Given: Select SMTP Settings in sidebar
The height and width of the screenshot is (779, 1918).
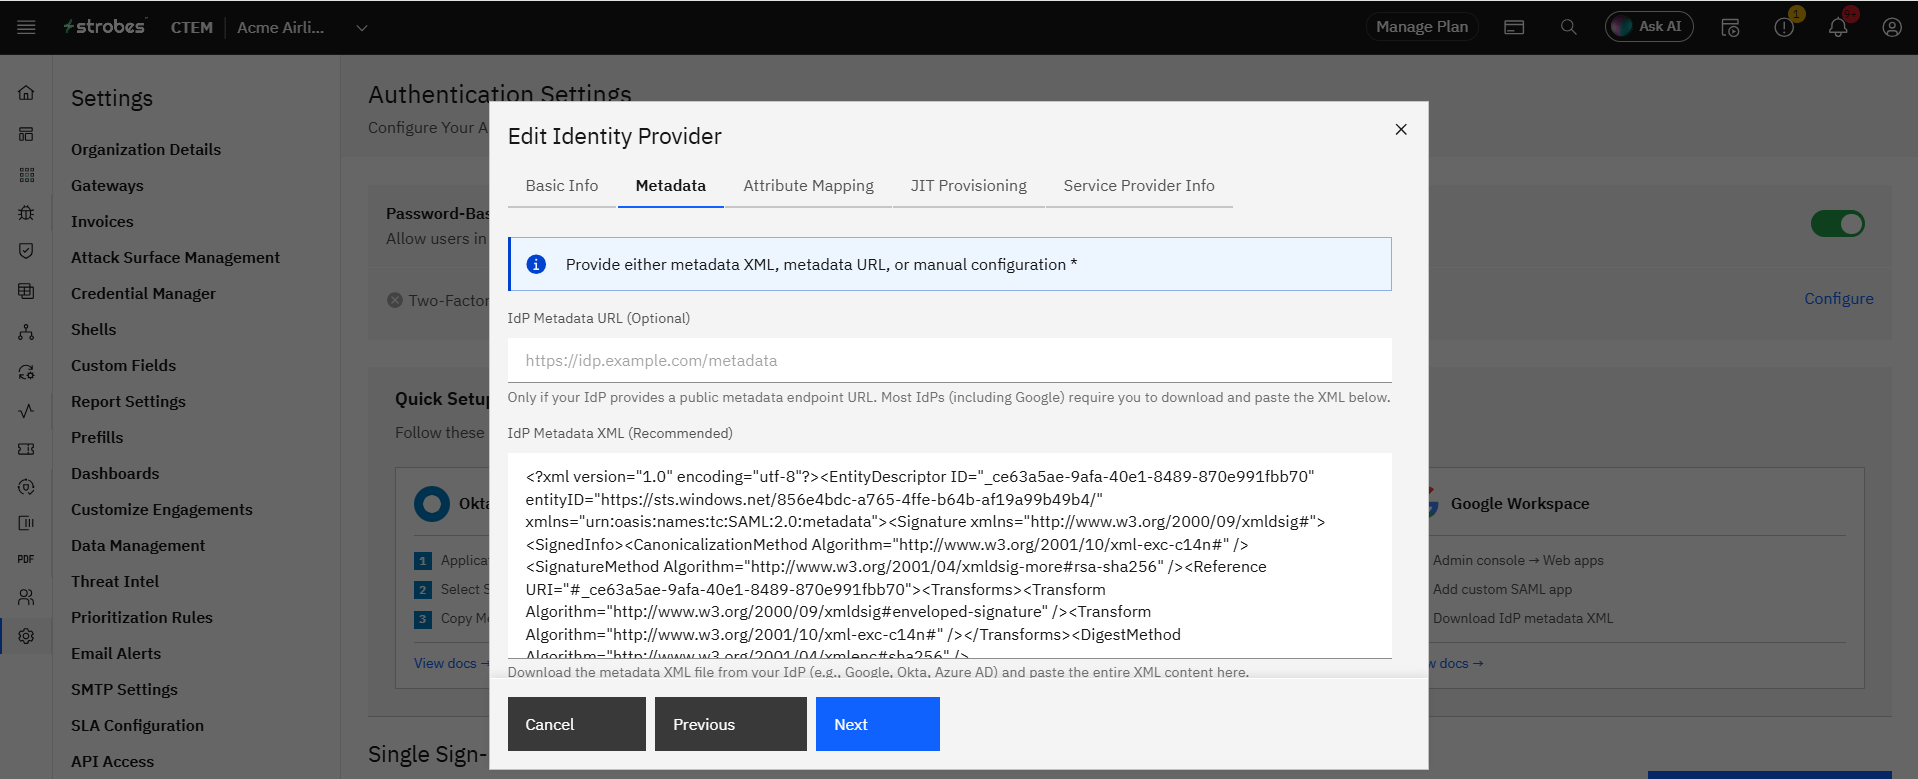Looking at the screenshot, I should (124, 689).
